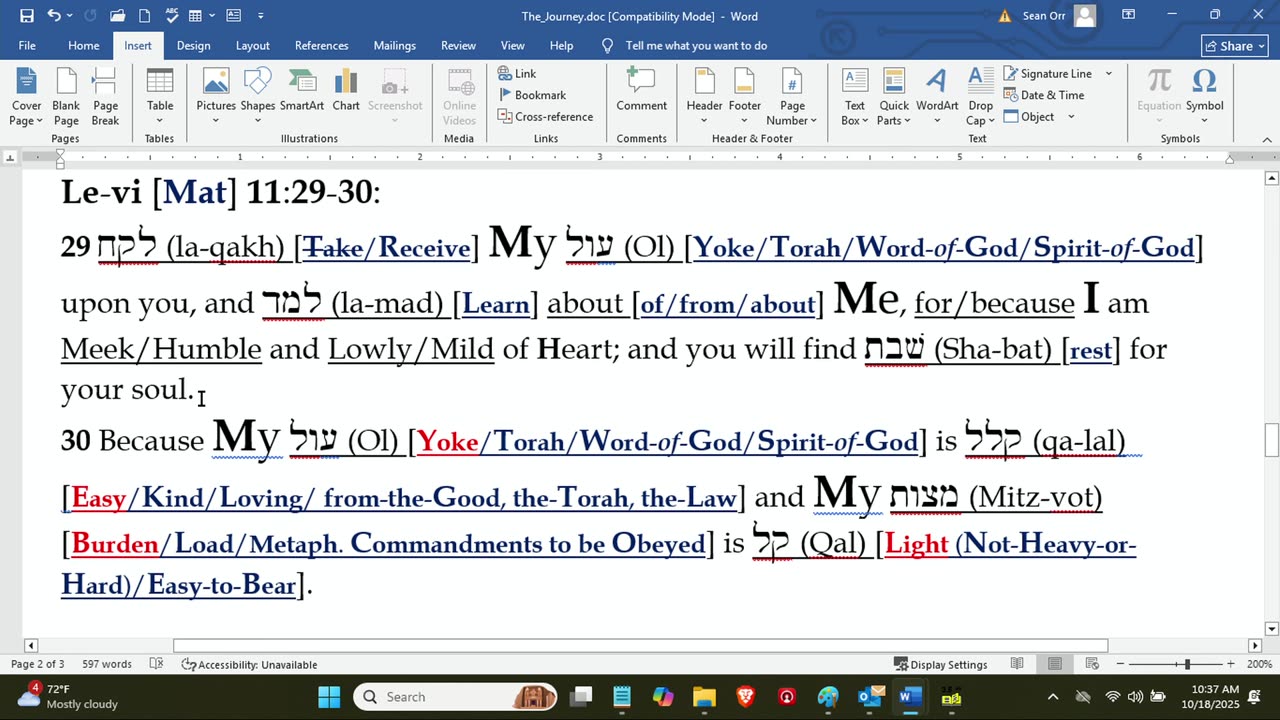Open Copilot from the taskbar

tap(663, 697)
